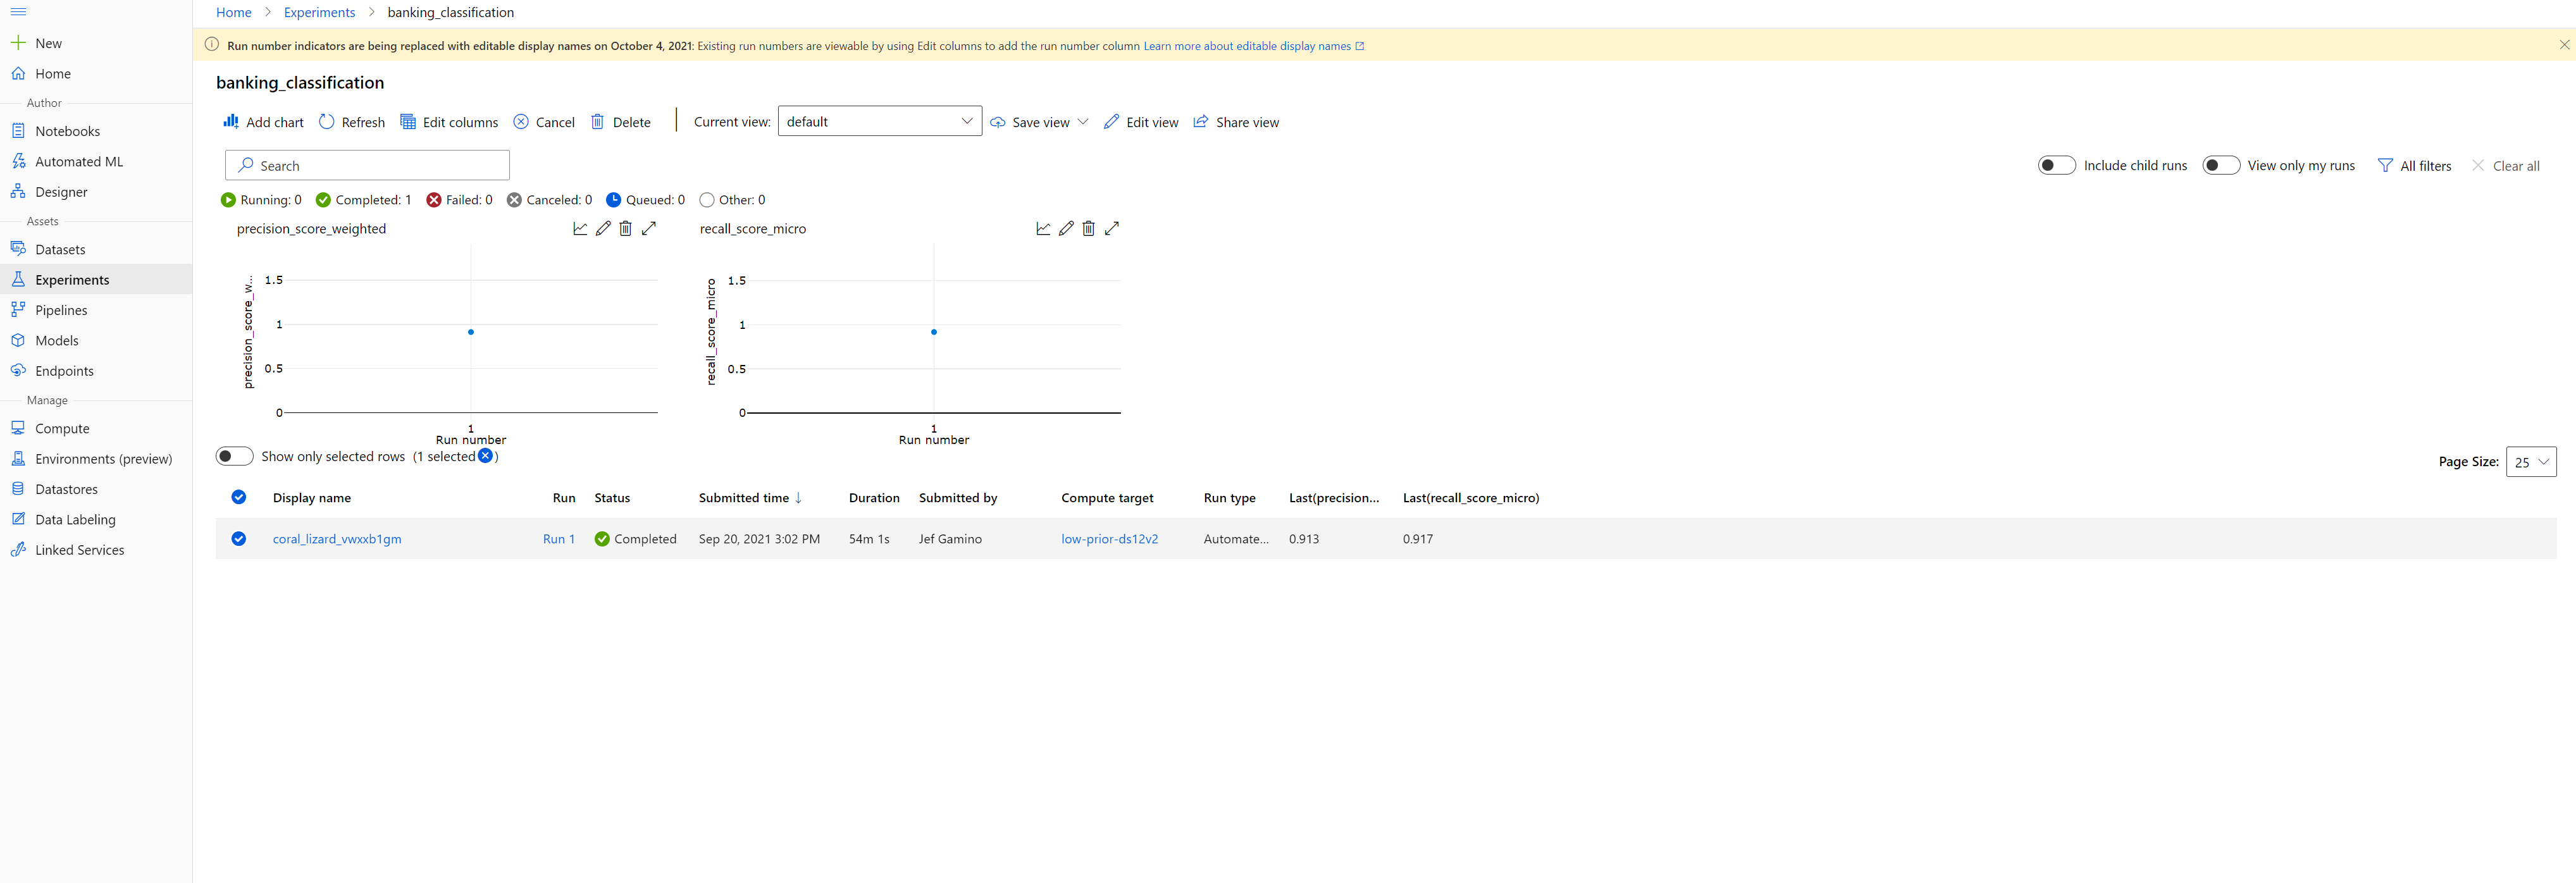This screenshot has height=883, width=2576.
Task: Click the Experiments breadcrumb link
Action: (319, 12)
